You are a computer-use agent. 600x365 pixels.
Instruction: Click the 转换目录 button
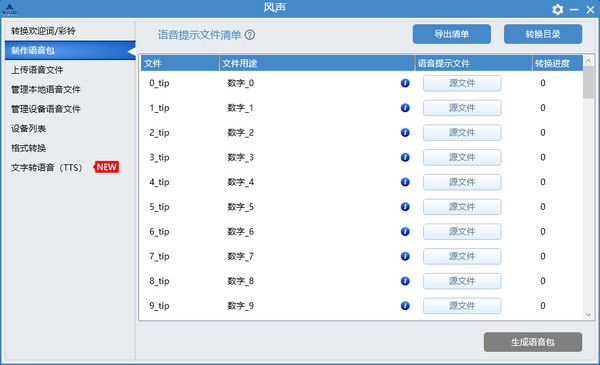pyautogui.click(x=543, y=34)
